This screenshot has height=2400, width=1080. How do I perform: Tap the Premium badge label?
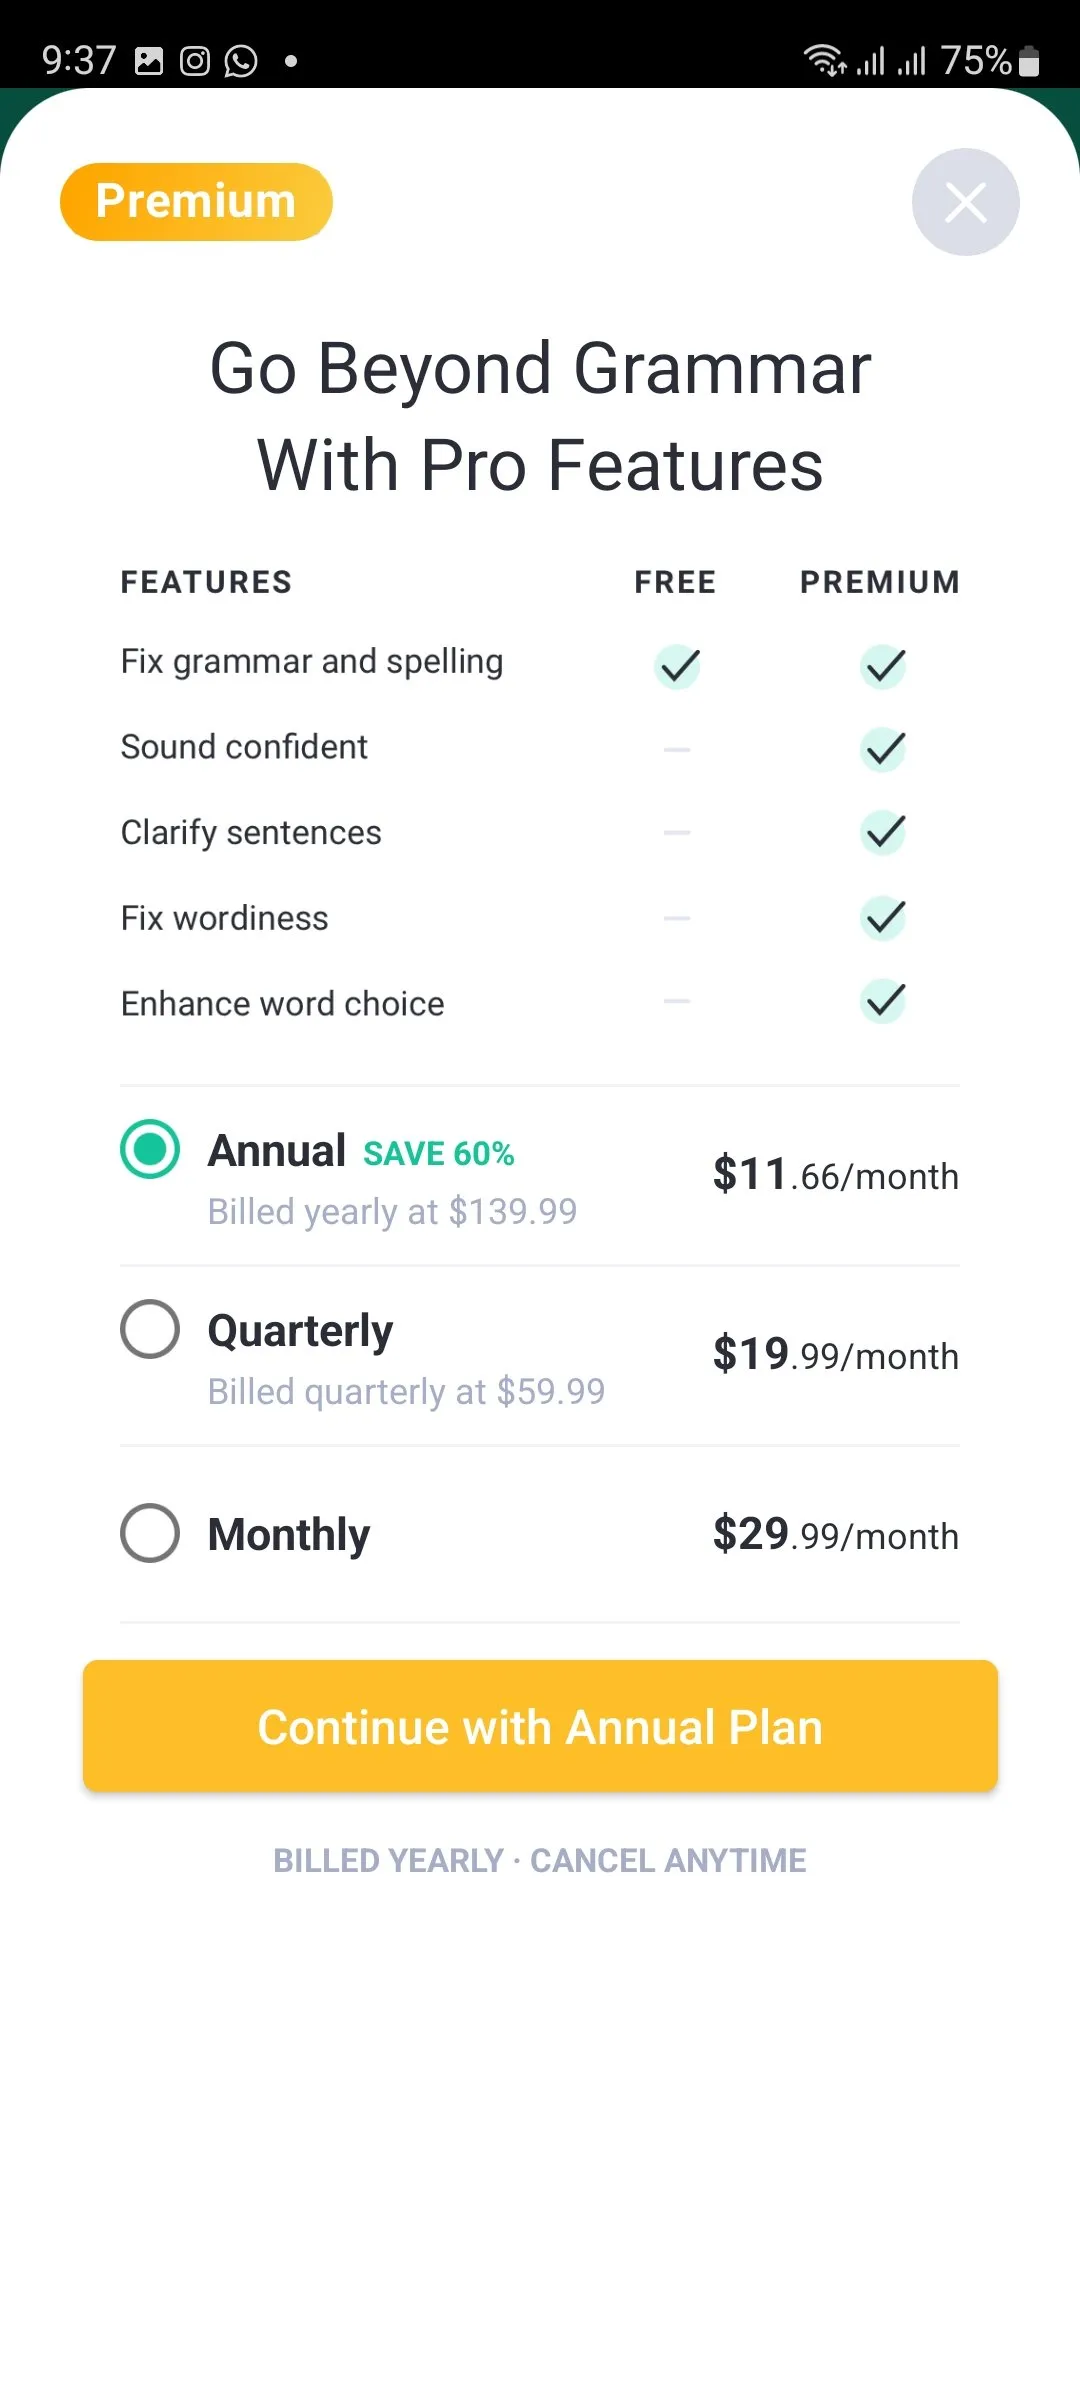(x=196, y=201)
